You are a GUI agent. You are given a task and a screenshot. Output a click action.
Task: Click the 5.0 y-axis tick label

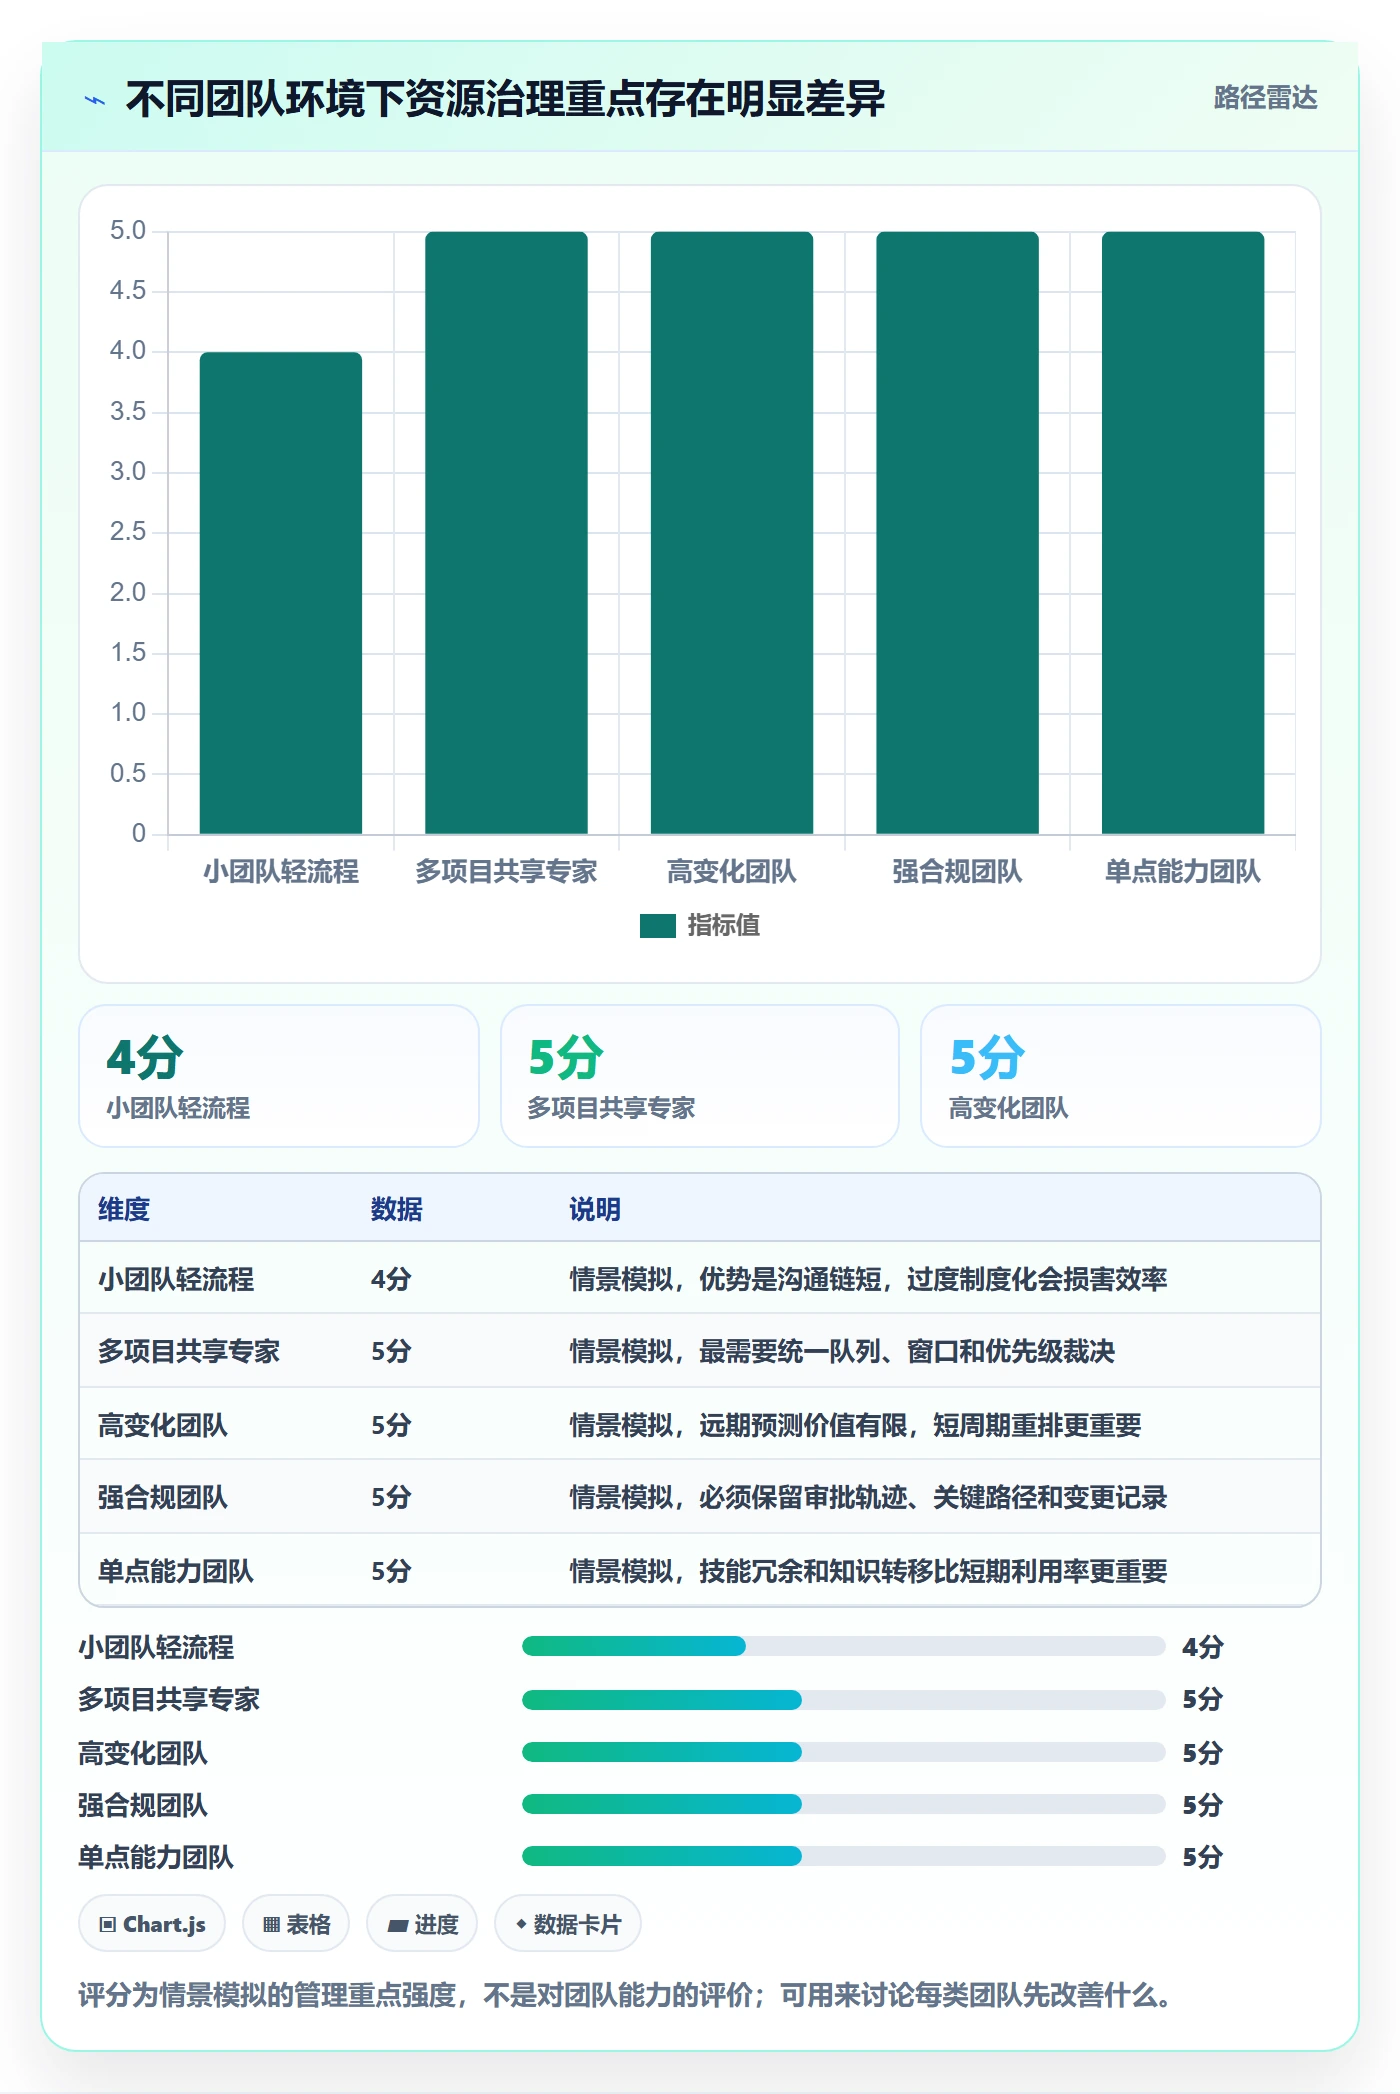point(128,231)
